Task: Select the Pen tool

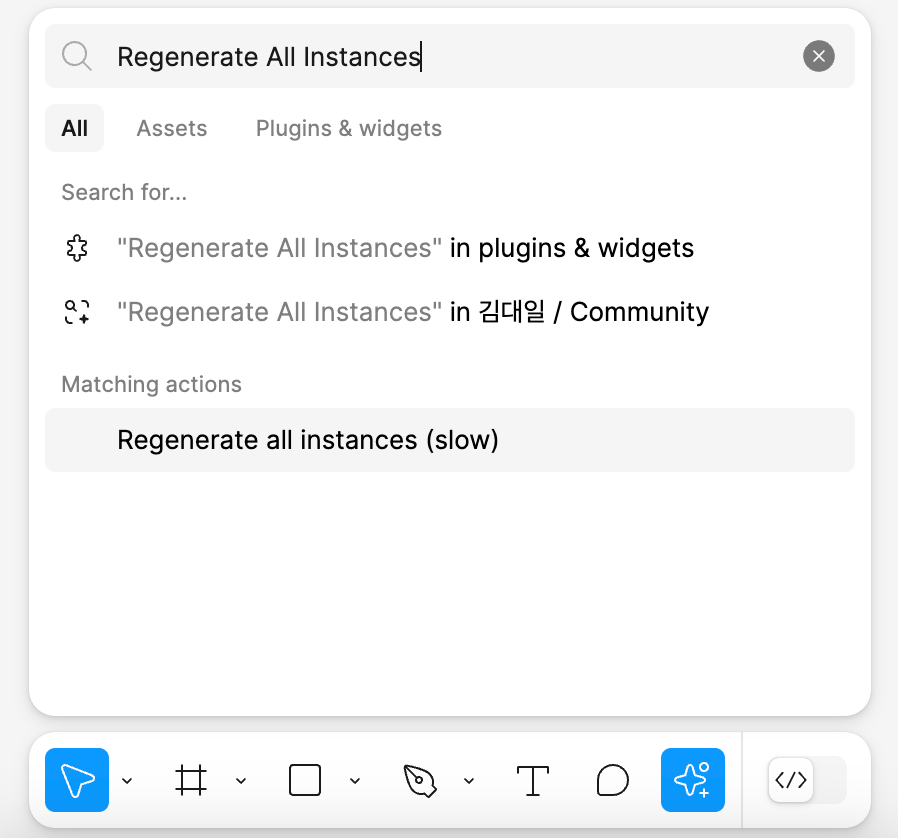Action: click(x=420, y=780)
